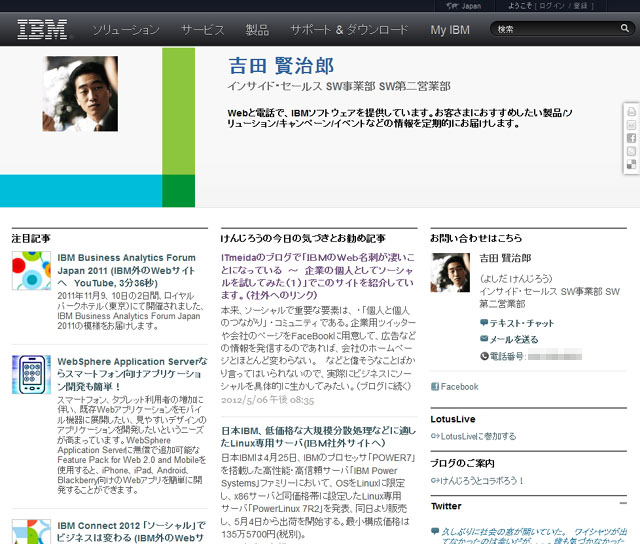Viewport: 640px width, 544px height.
Task: Click the Twitter share icon in sidebar
Action: click(x=631, y=151)
